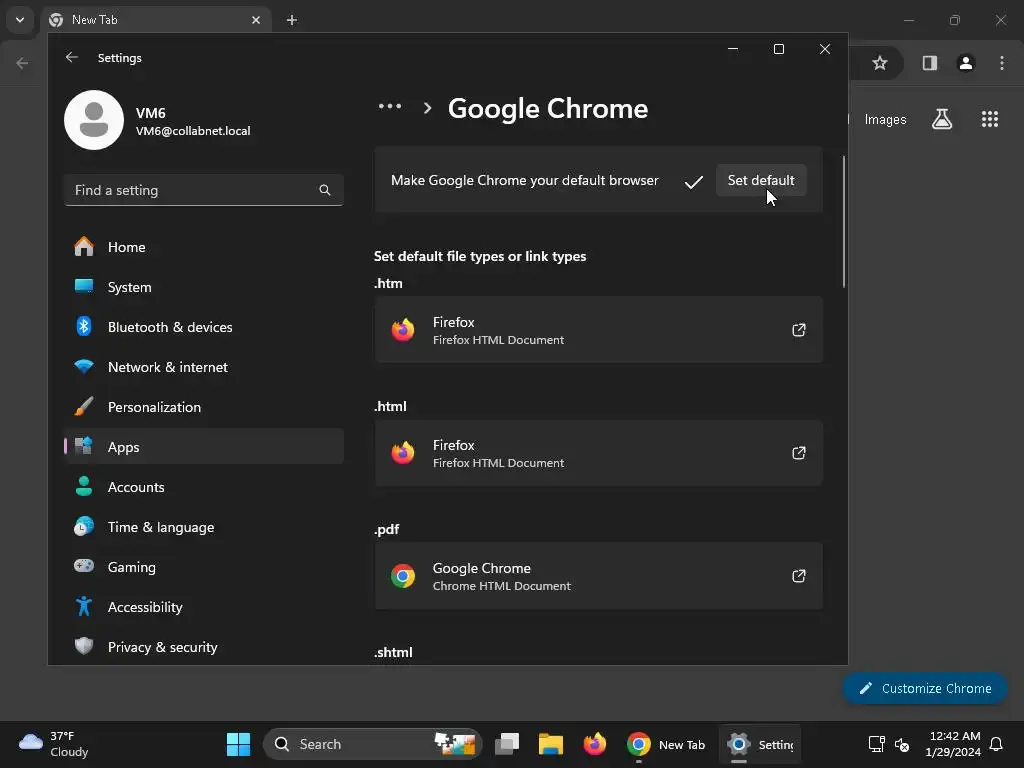Screen dimensions: 1024x768
Task: Open Chrome's three-dot menu
Action: pyautogui.click(x=1002, y=63)
